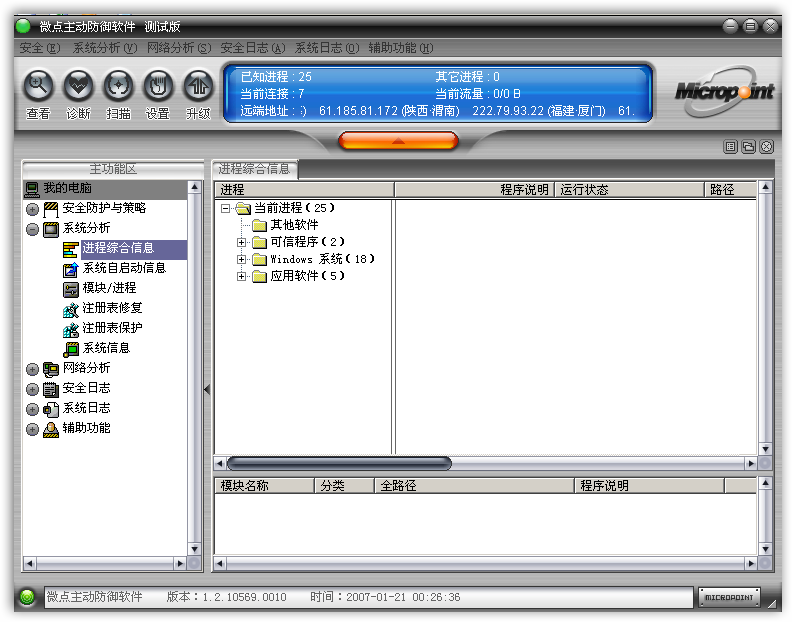Select 注册表保护 tree item
Screen dimensions: 793x623
click(x=112, y=328)
